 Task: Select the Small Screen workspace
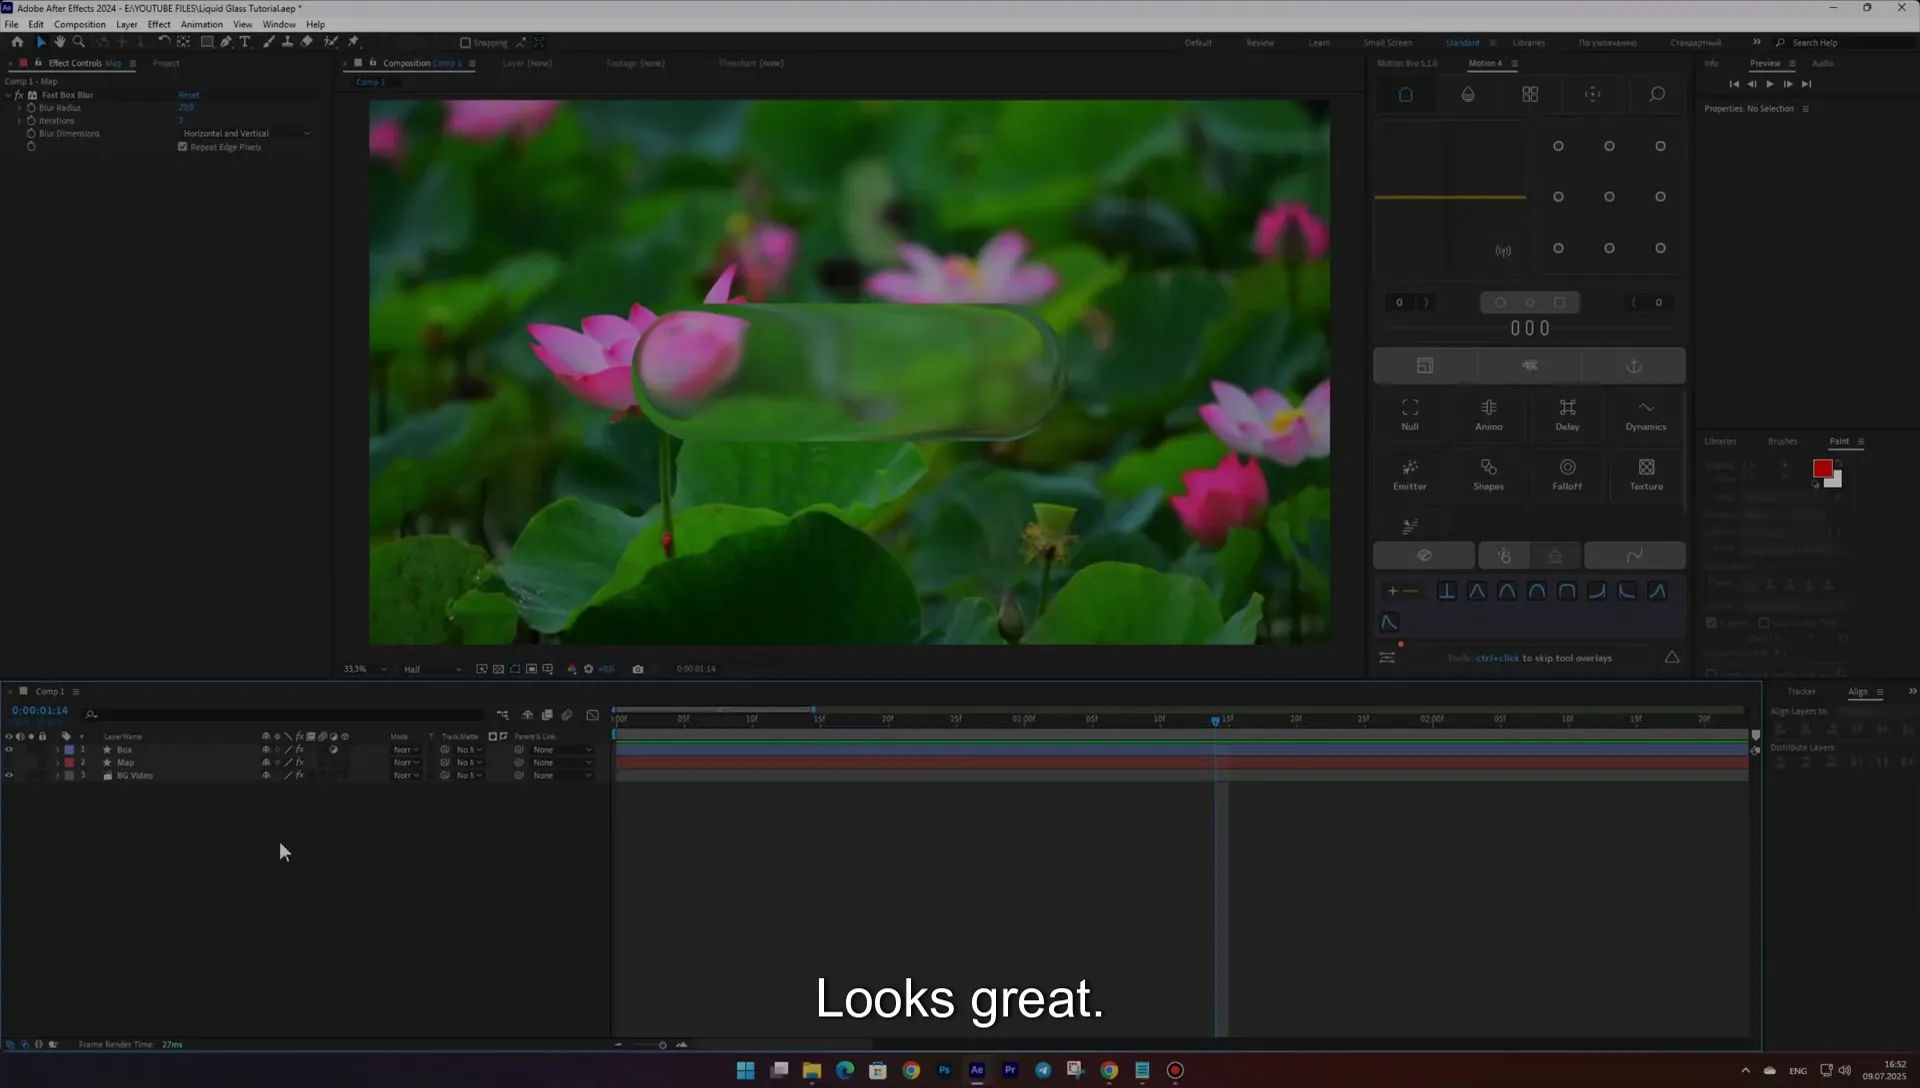tap(1387, 43)
